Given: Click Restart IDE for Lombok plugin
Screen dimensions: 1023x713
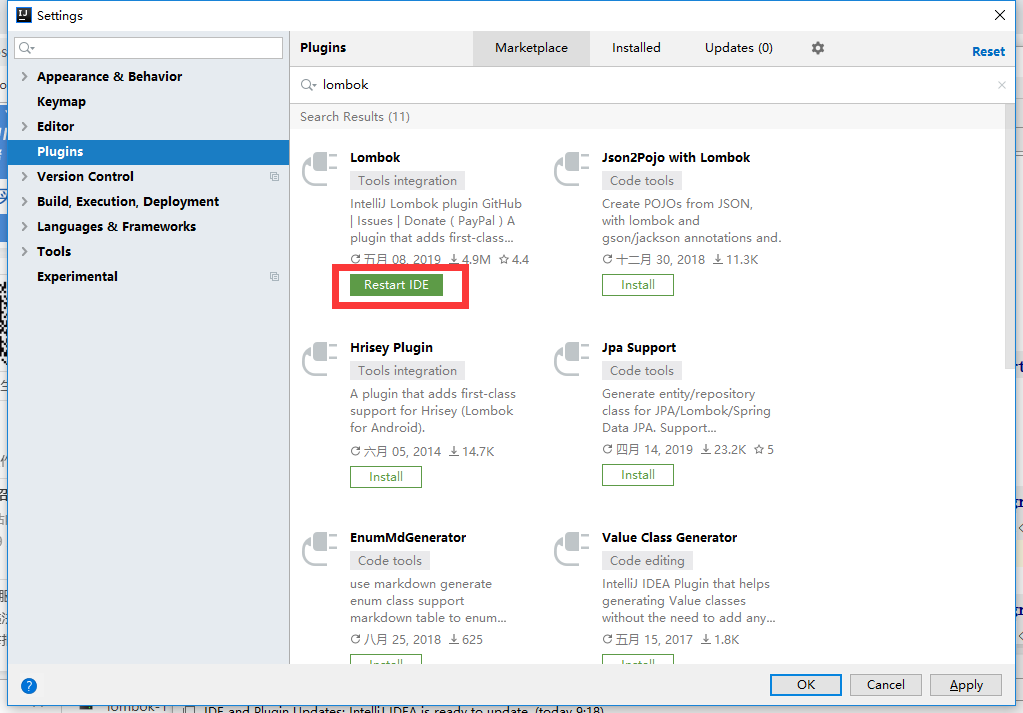Looking at the screenshot, I should click(x=396, y=285).
